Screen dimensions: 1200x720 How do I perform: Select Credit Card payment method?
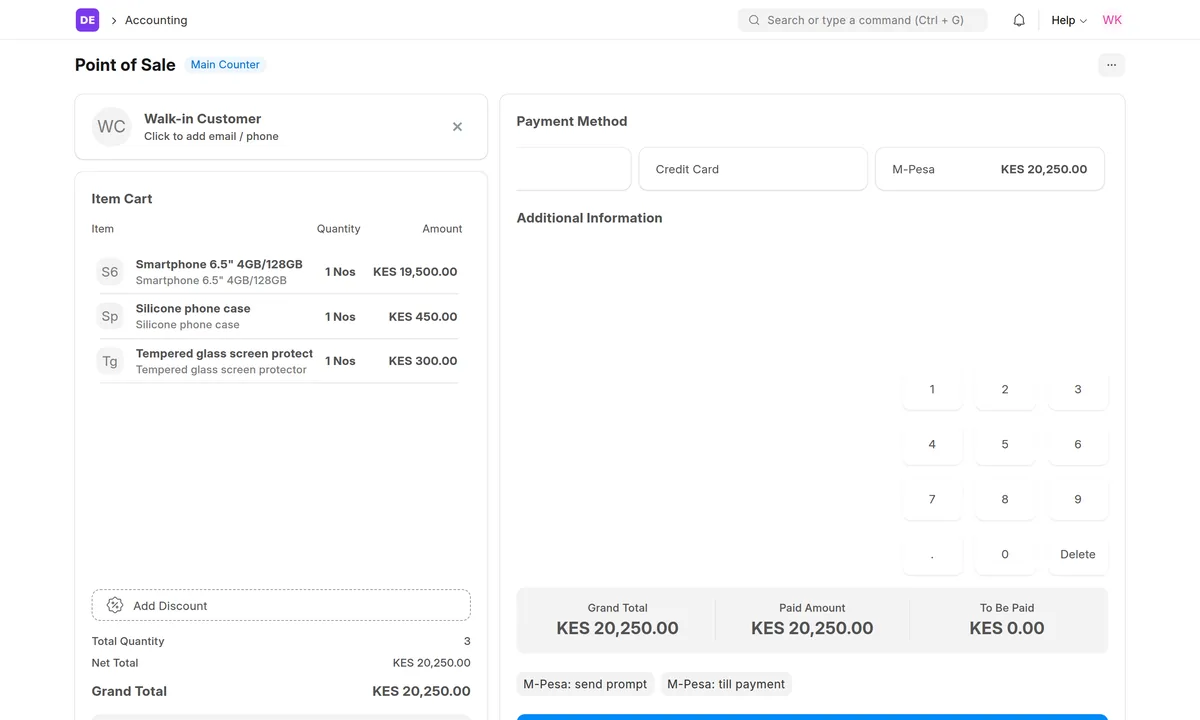[753, 169]
